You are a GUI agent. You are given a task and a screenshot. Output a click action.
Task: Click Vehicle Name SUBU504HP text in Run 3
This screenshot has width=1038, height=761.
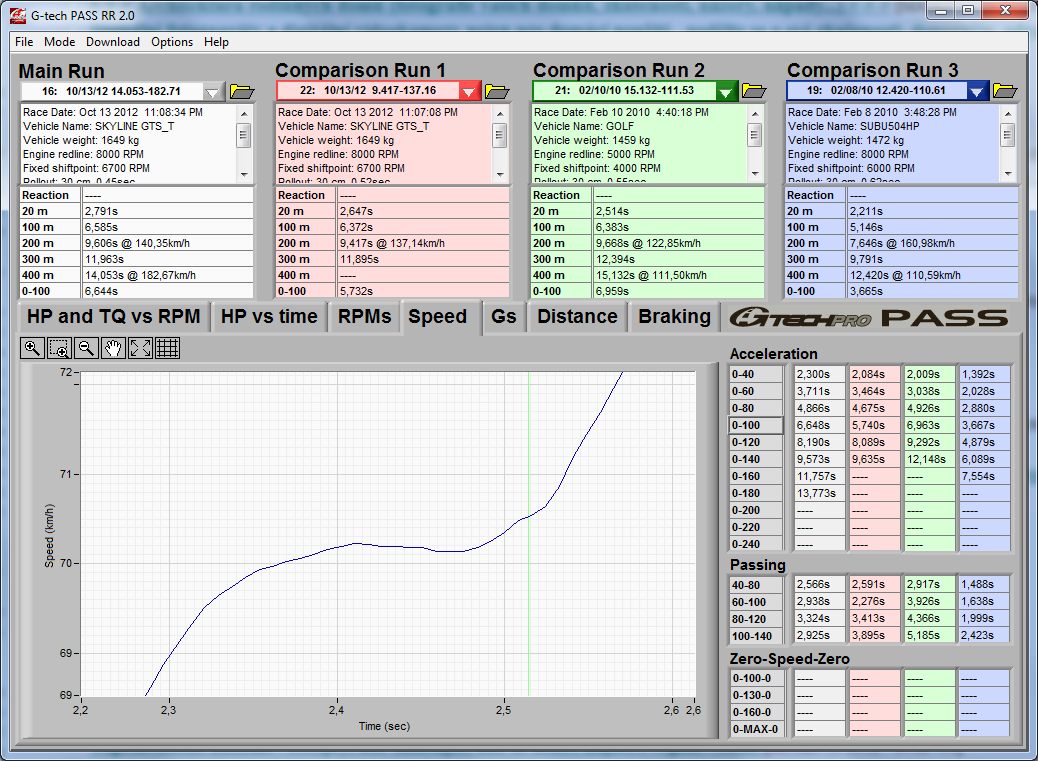[x=853, y=126]
